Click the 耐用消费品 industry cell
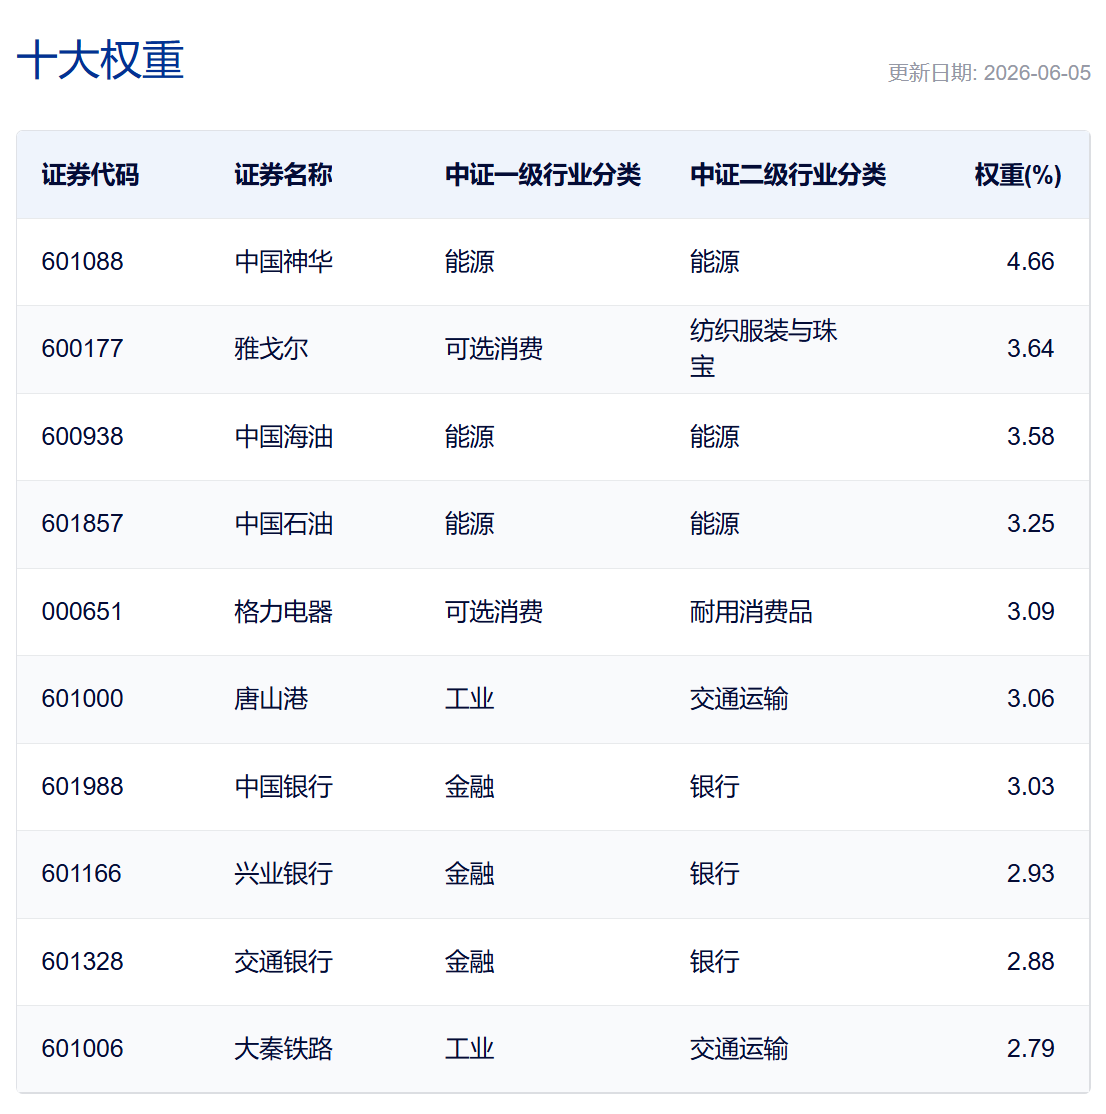Image resolution: width=1106 pixels, height=1114 pixels. [x=751, y=612]
